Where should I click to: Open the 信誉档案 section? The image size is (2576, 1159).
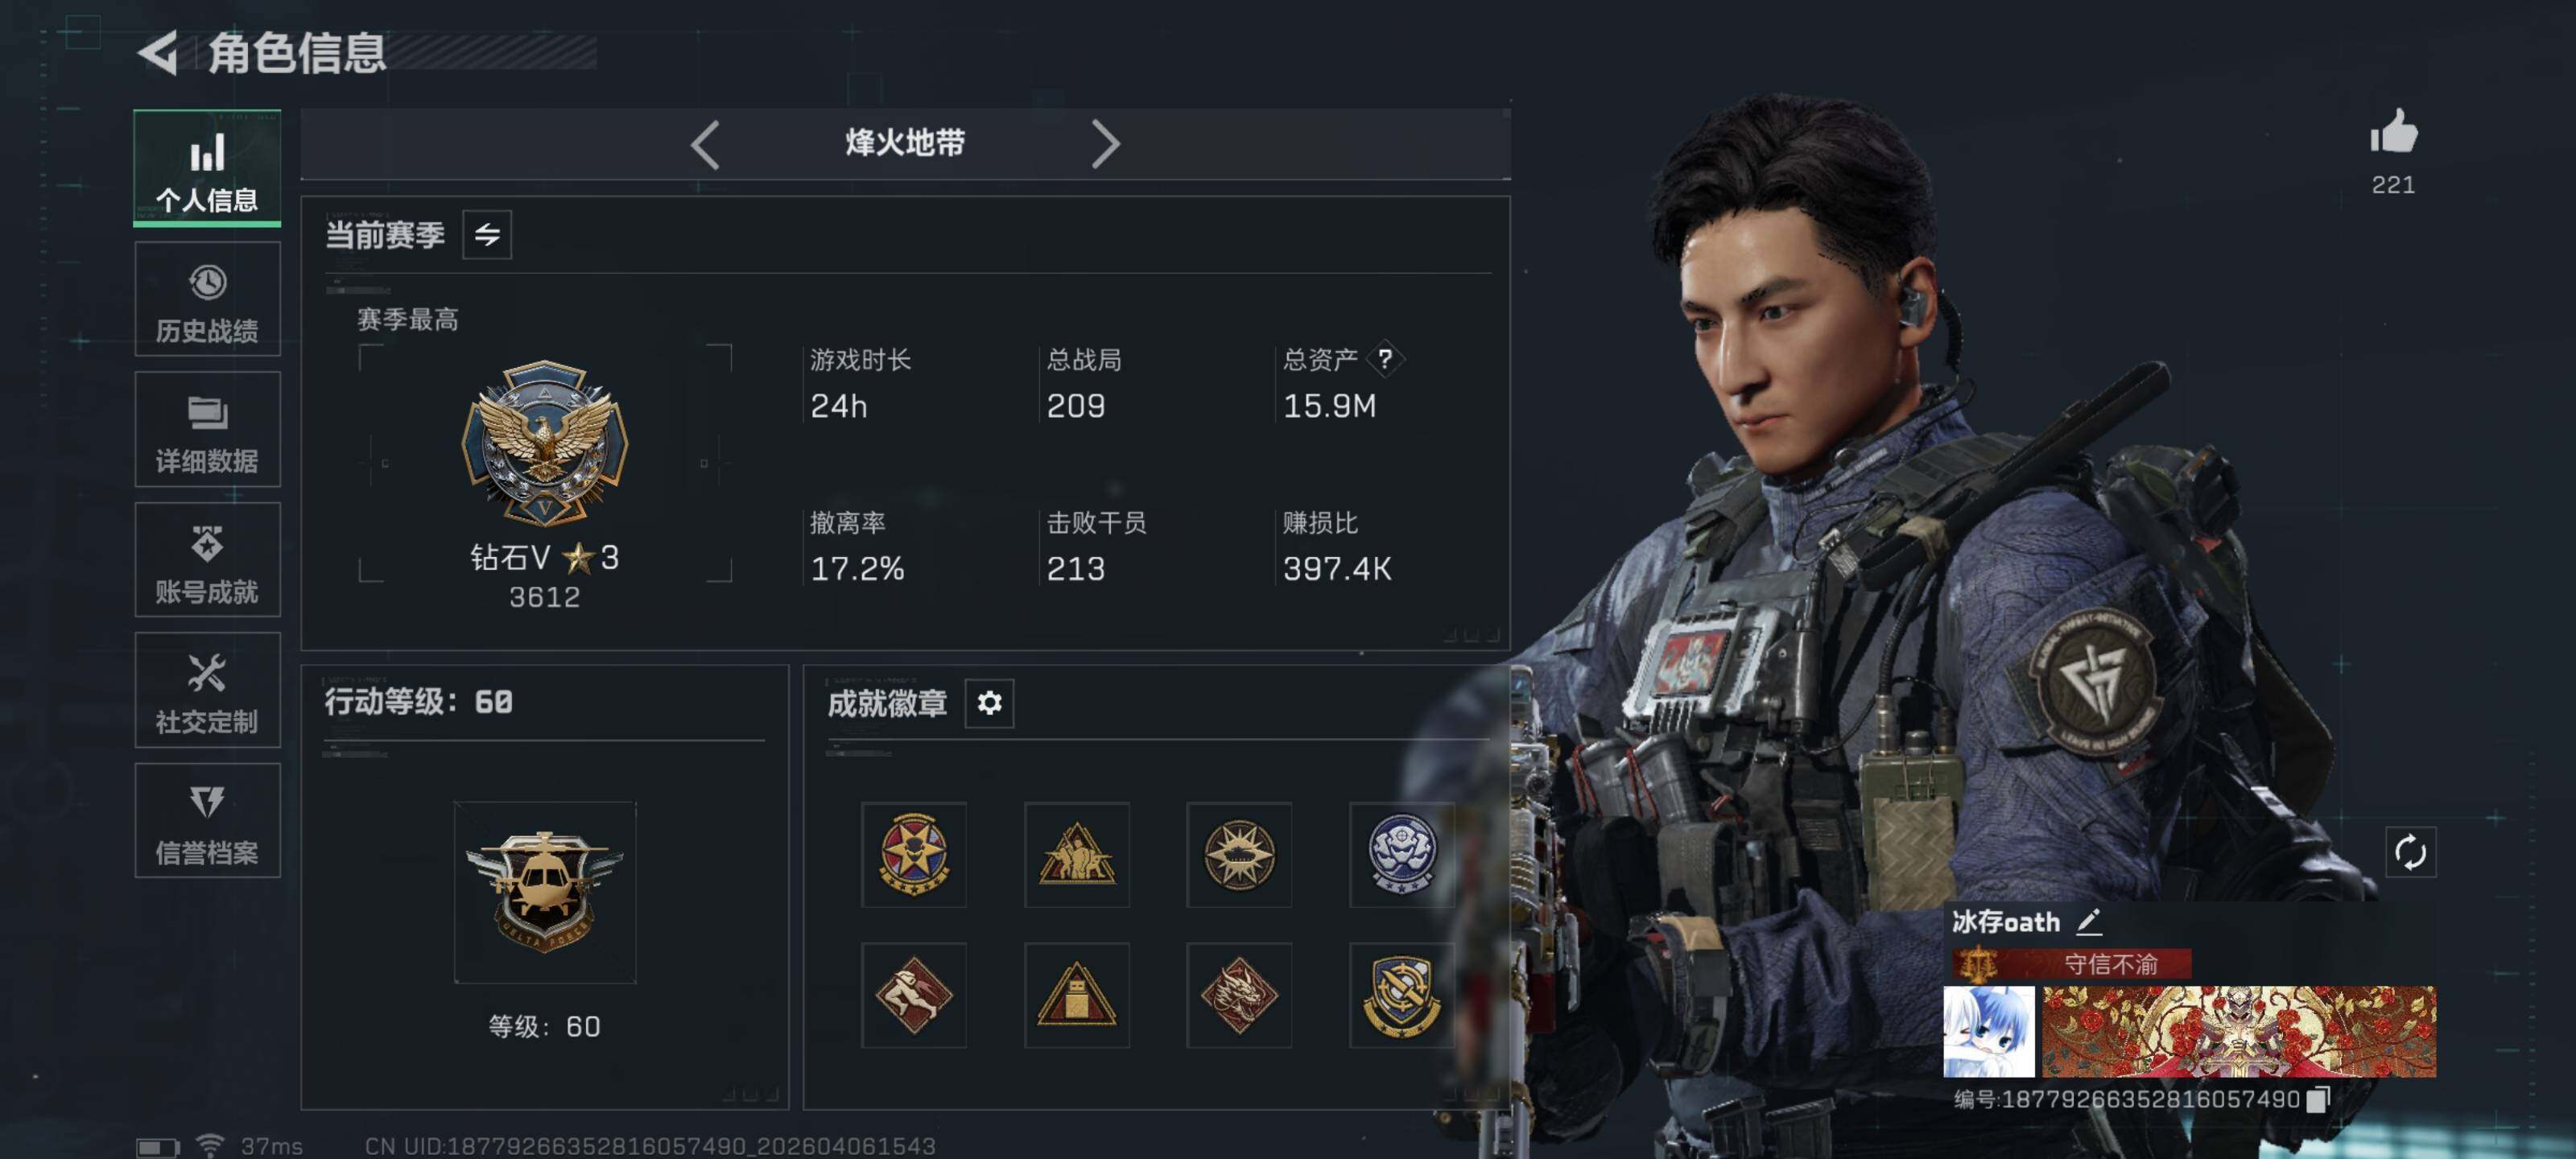[207, 820]
